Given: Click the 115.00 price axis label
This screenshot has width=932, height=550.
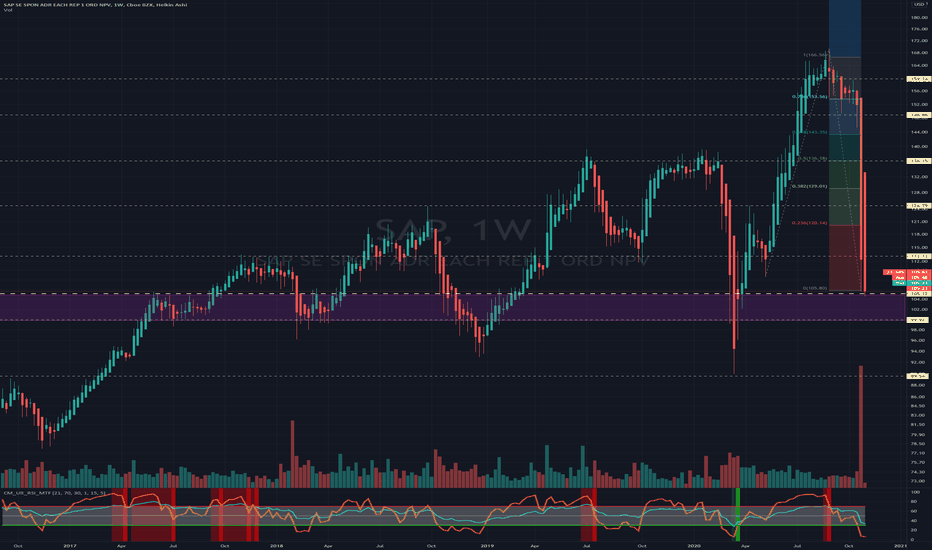Looking at the screenshot, I should (919, 247).
